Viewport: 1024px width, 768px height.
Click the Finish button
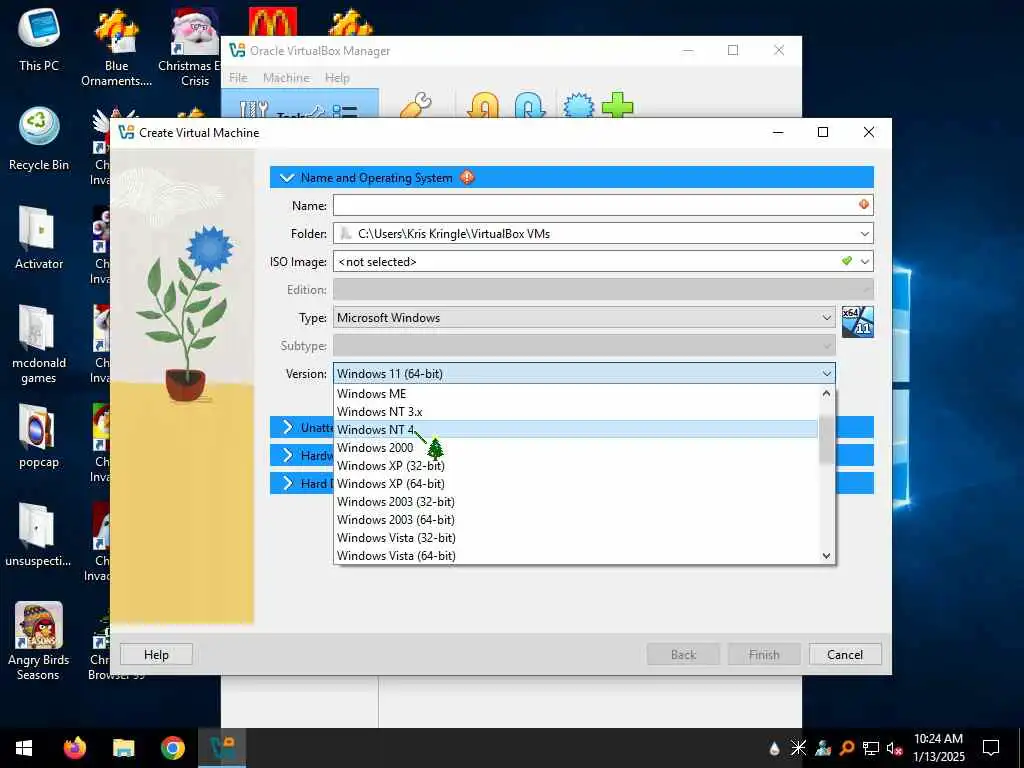click(x=764, y=654)
